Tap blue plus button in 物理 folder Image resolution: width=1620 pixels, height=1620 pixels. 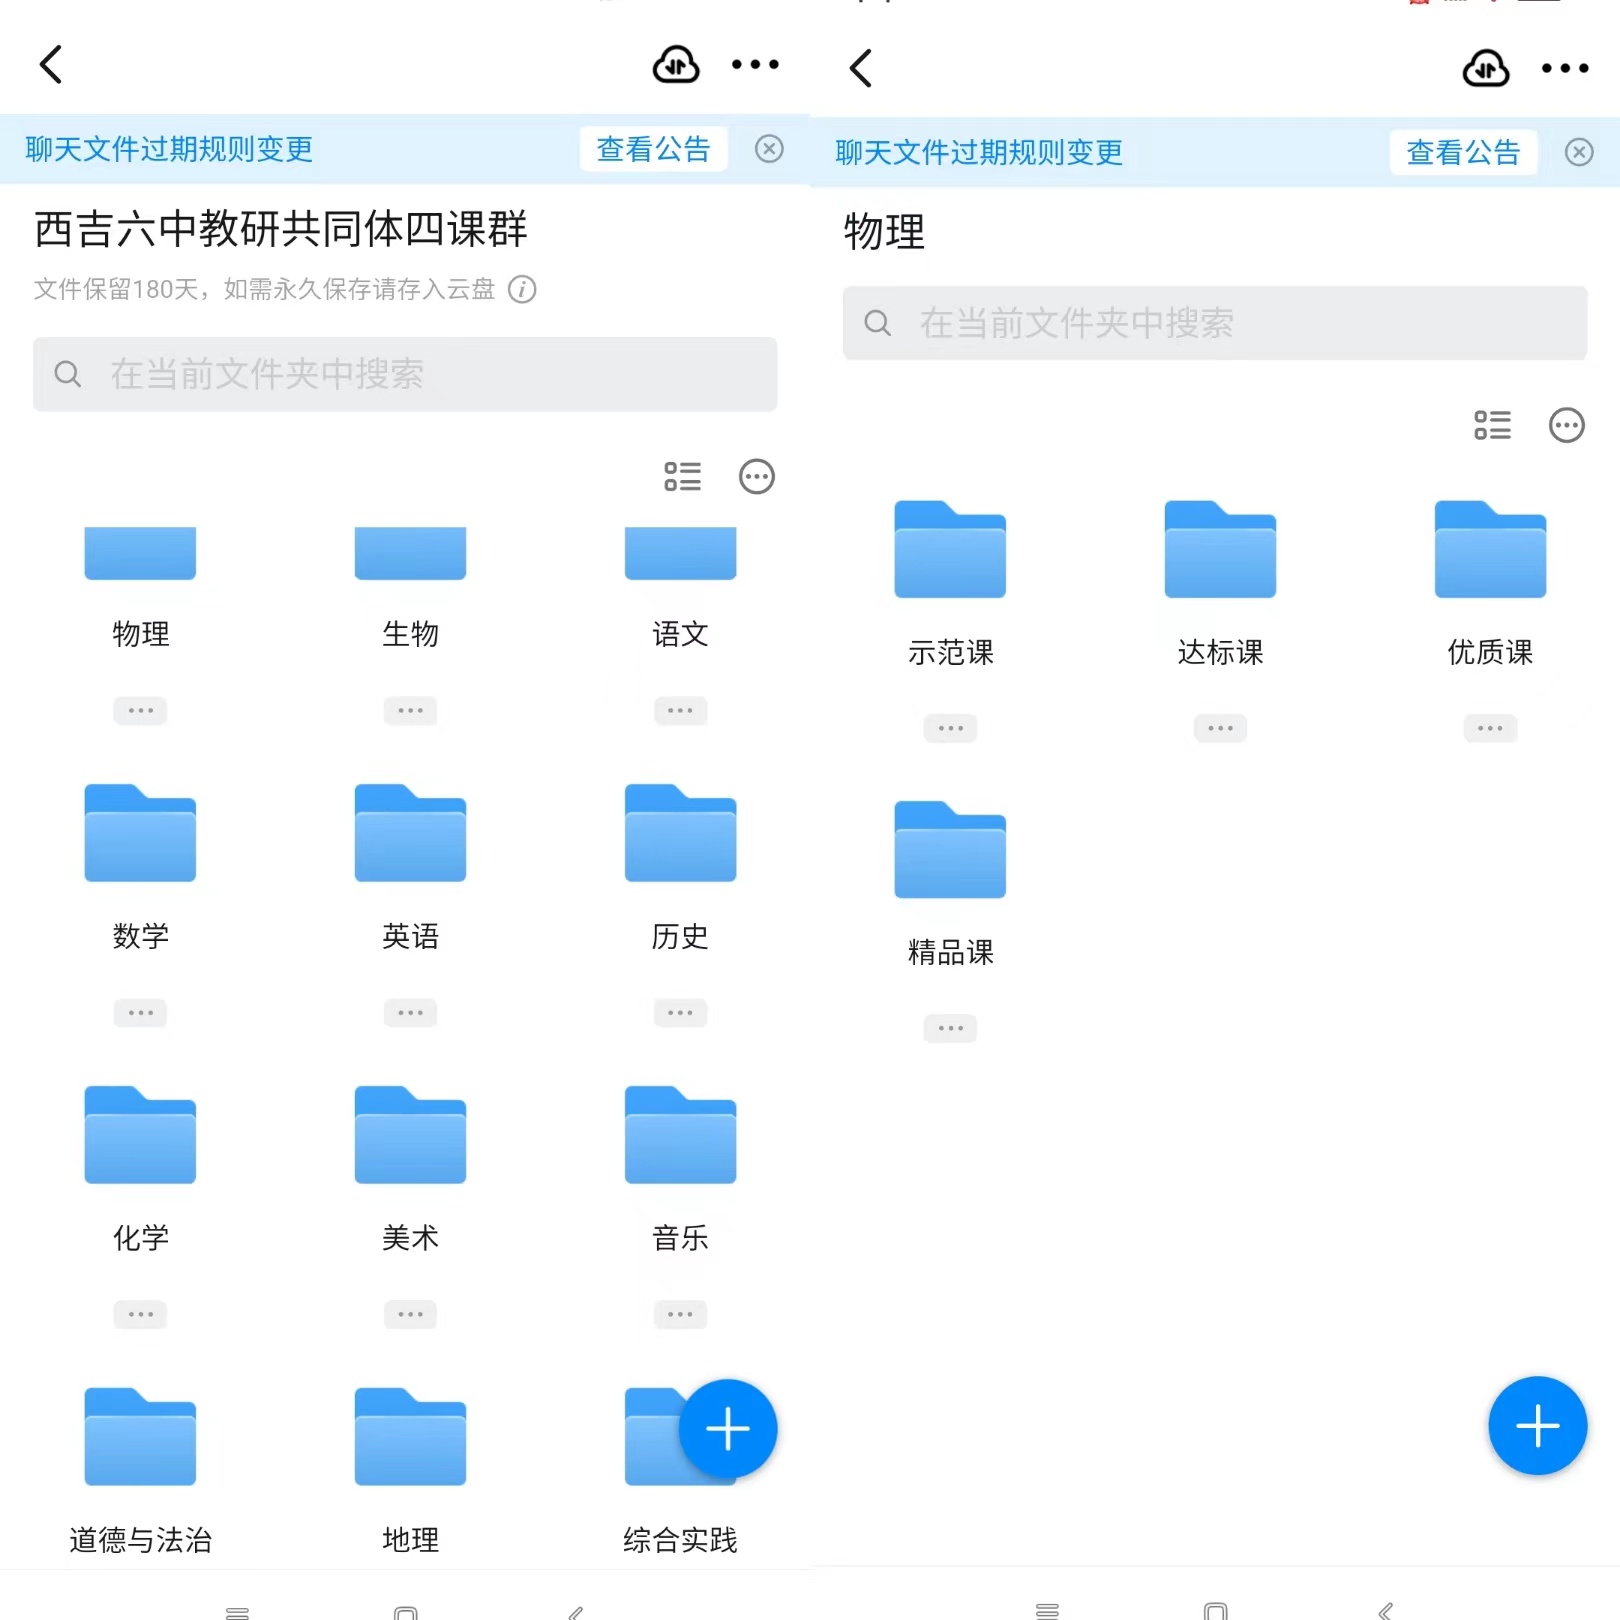(1537, 1426)
